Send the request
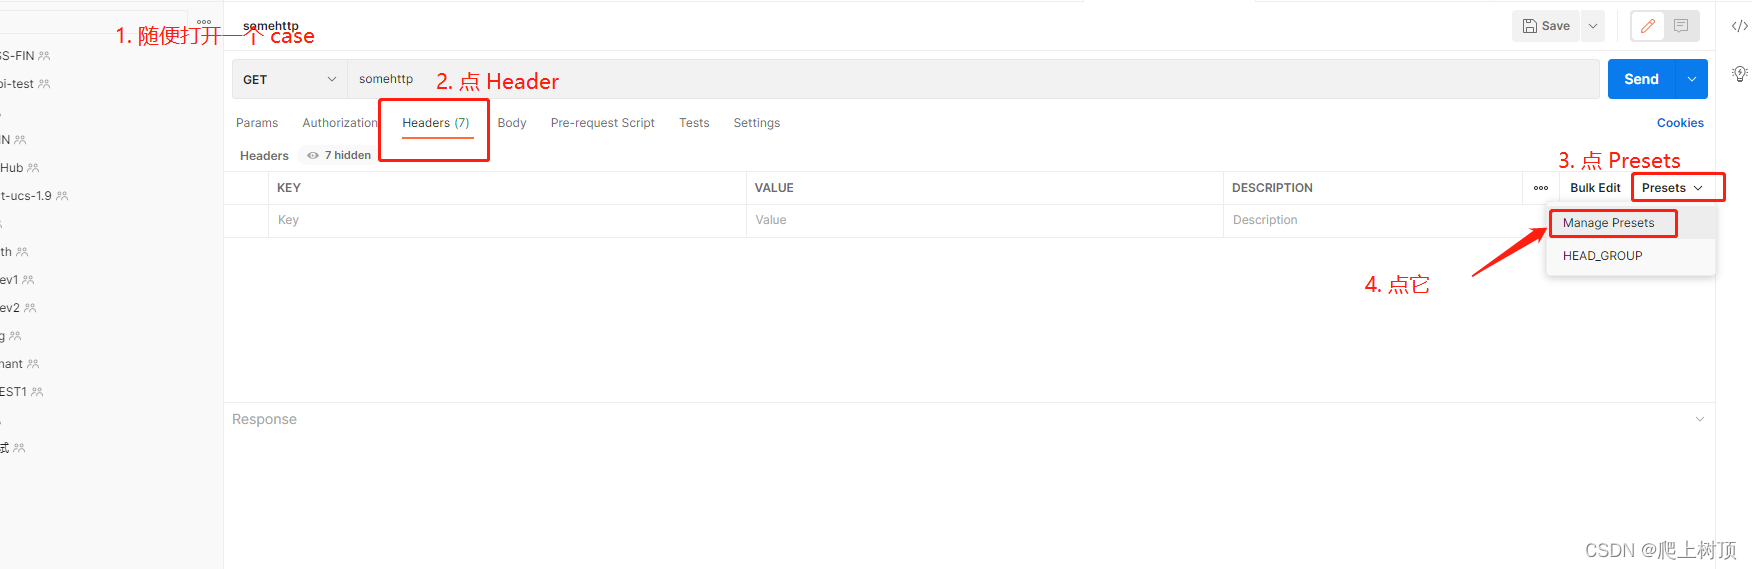1752x569 pixels. click(1641, 79)
